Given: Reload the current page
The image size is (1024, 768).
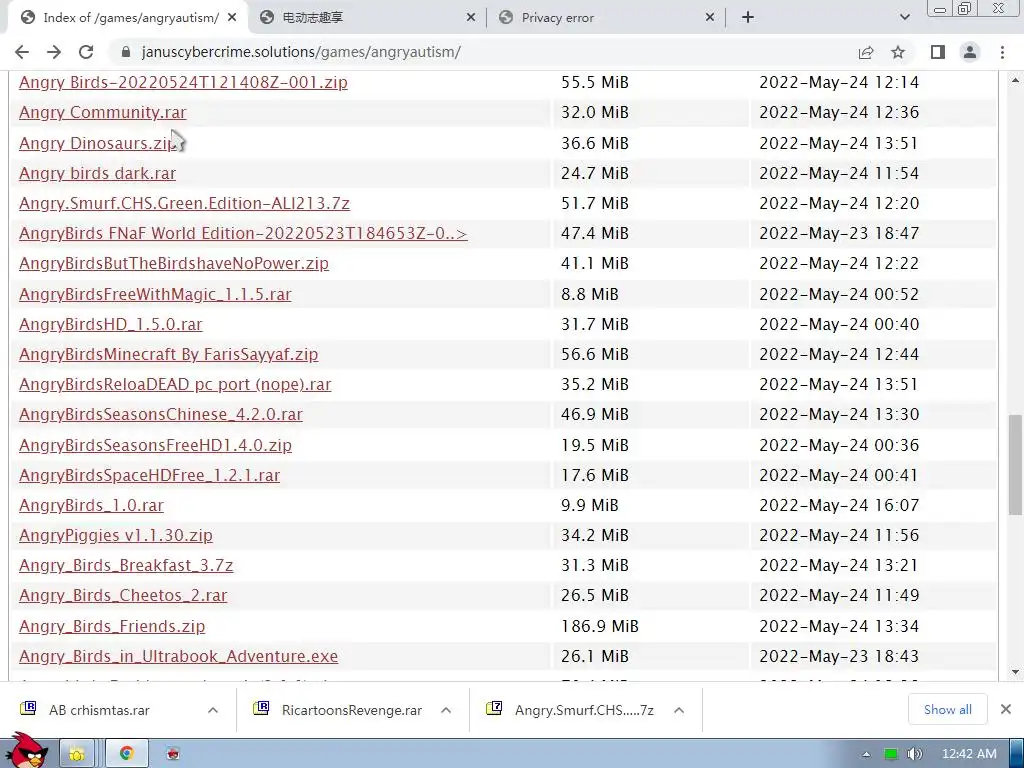Looking at the screenshot, I should point(86,52).
